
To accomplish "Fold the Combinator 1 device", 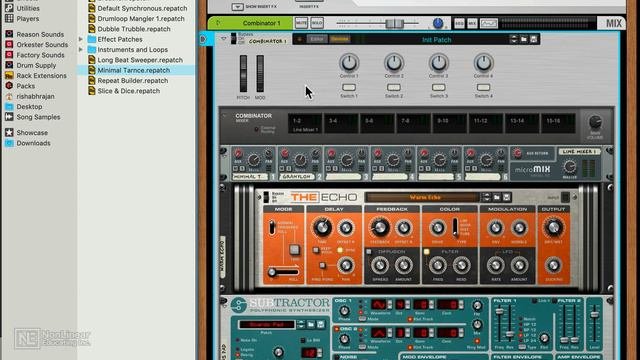I will [223, 39].
